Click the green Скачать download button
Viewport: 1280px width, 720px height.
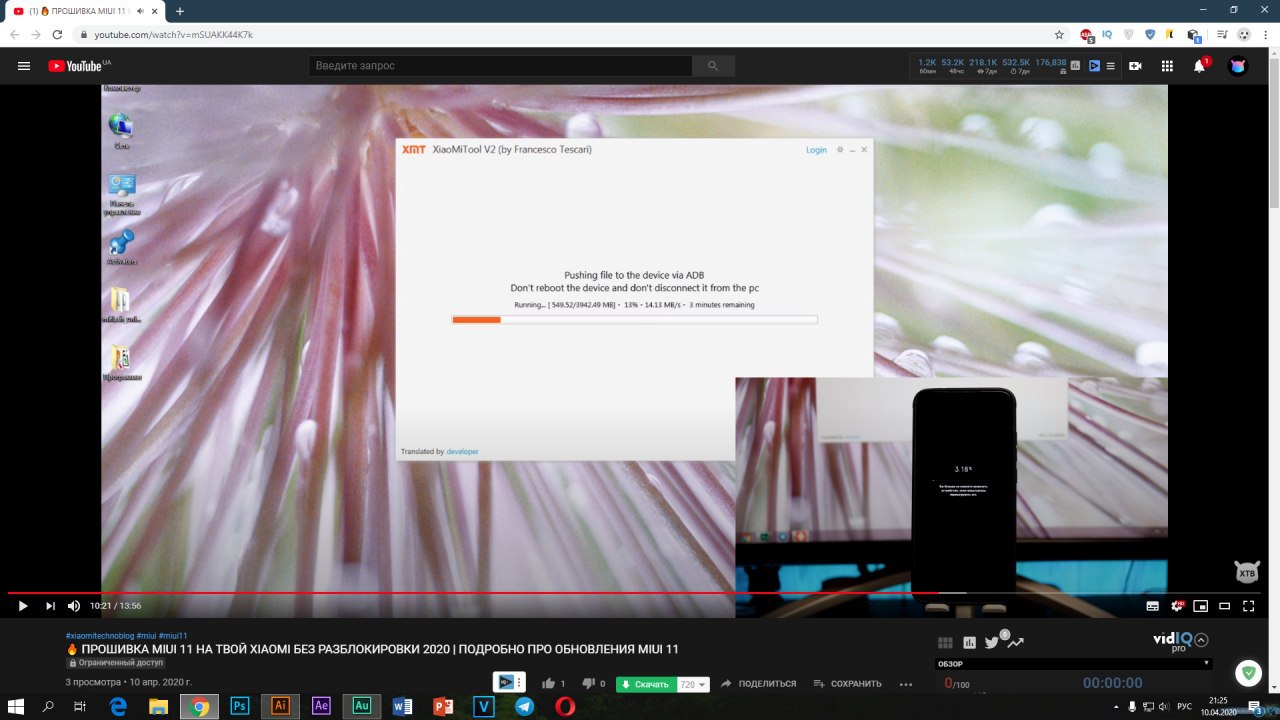click(x=645, y=684)
